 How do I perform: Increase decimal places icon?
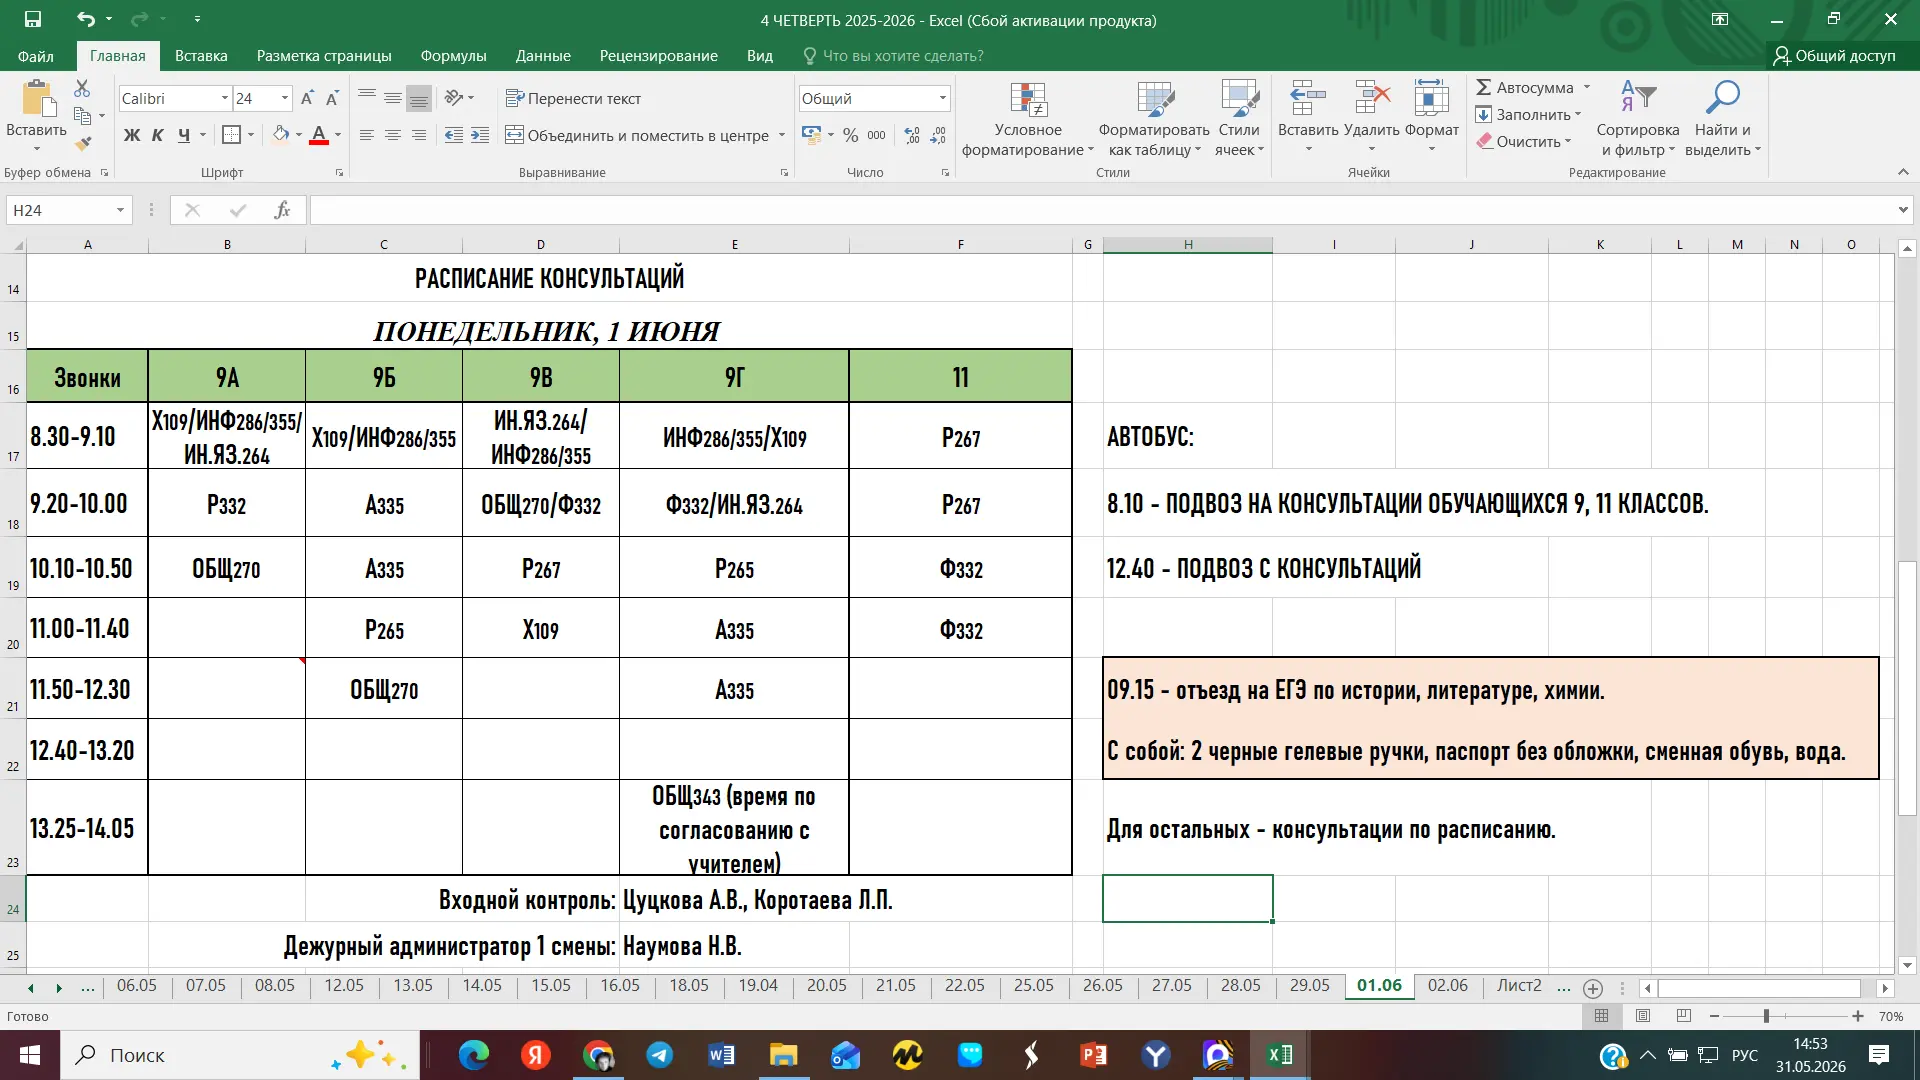(x=912, y=135)
